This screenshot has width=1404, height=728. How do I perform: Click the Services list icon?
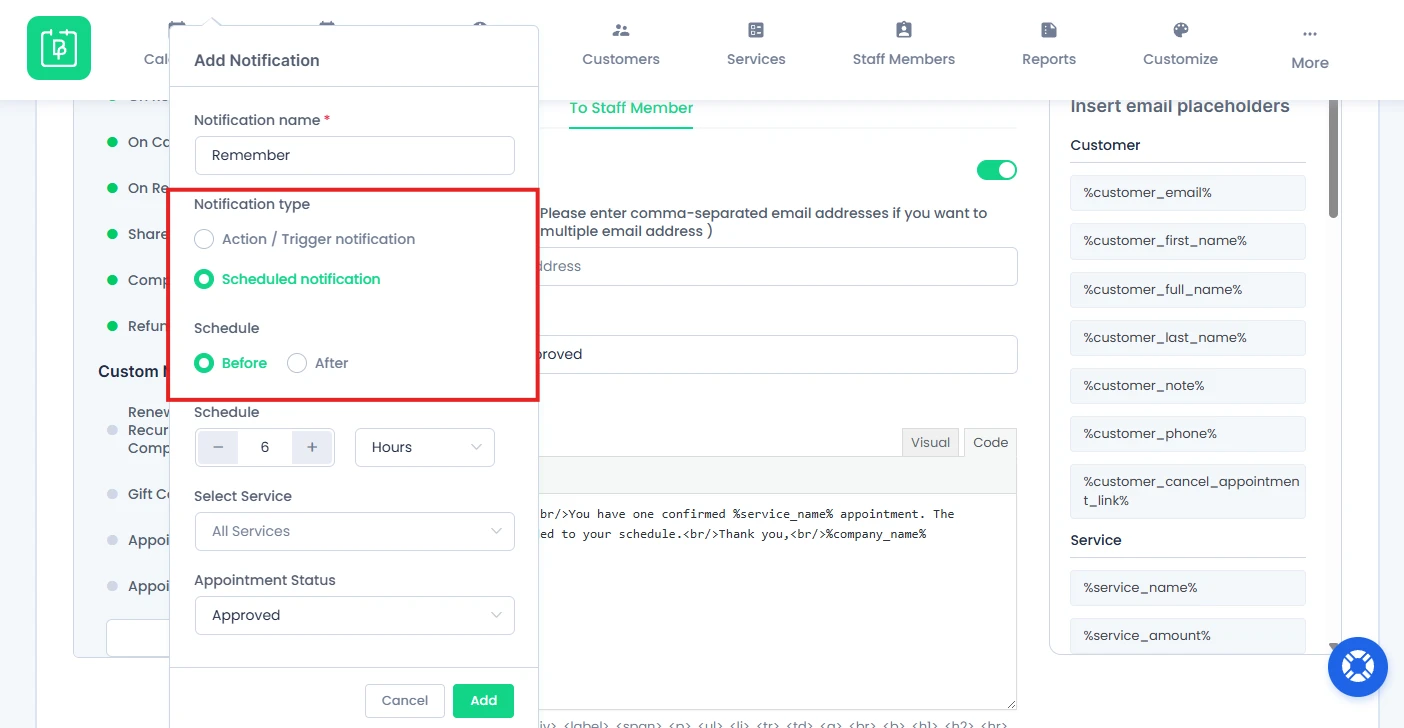point(756,30)
